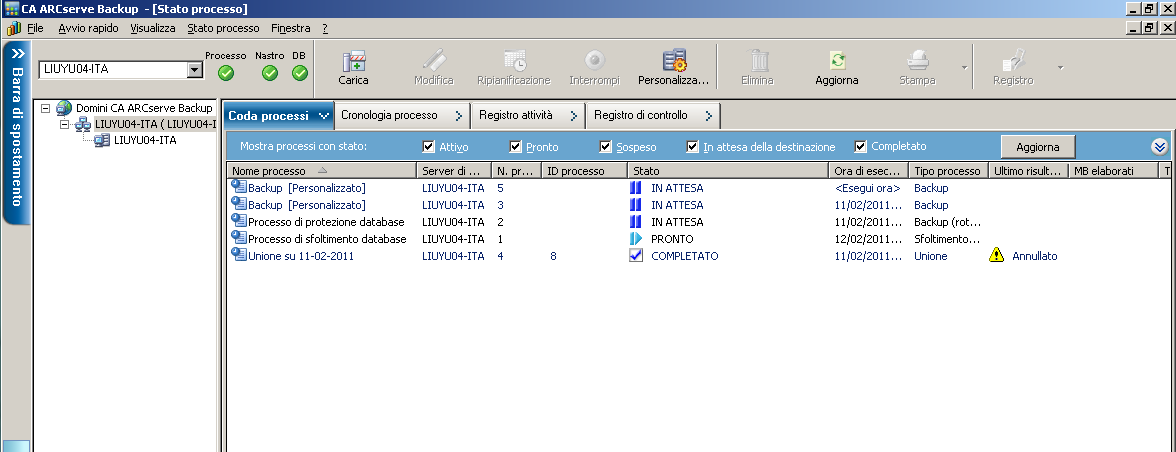This screenshot has height=452, width=1176.
Task: Open the Coda processi tab dropdown arrow
Action: point(324,115)
